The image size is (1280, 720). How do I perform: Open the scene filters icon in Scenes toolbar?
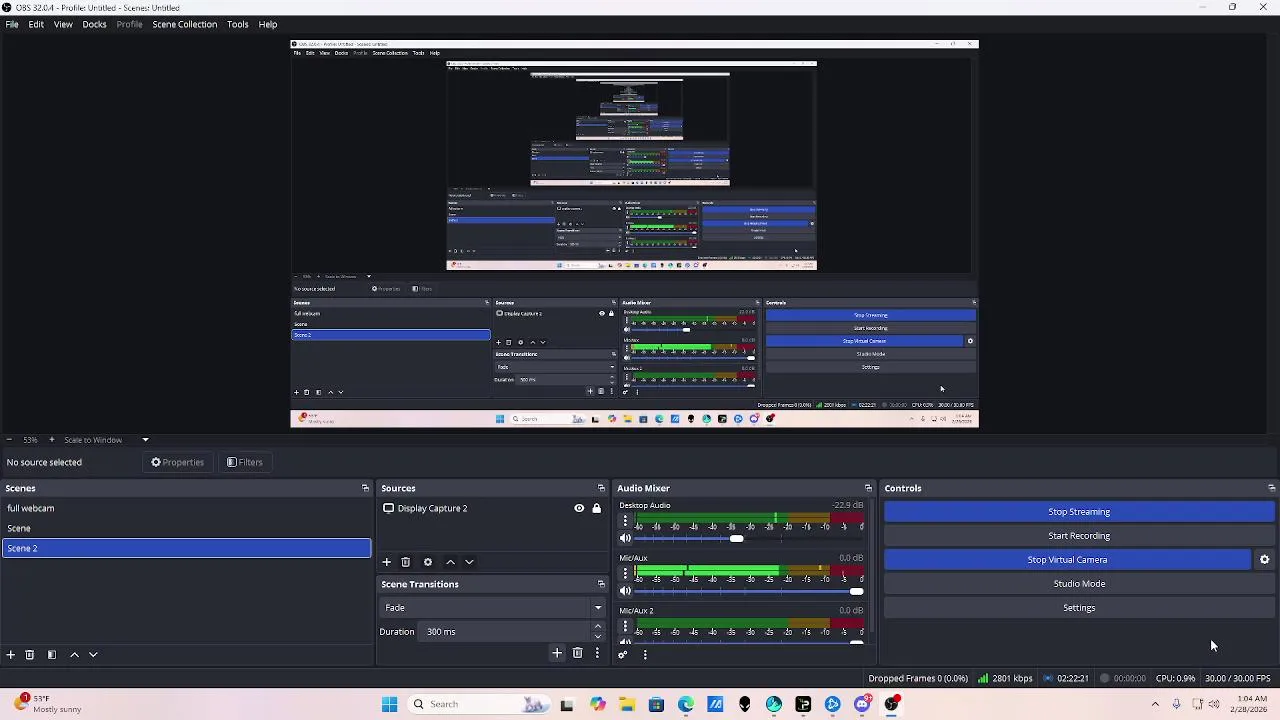(52, 654)
